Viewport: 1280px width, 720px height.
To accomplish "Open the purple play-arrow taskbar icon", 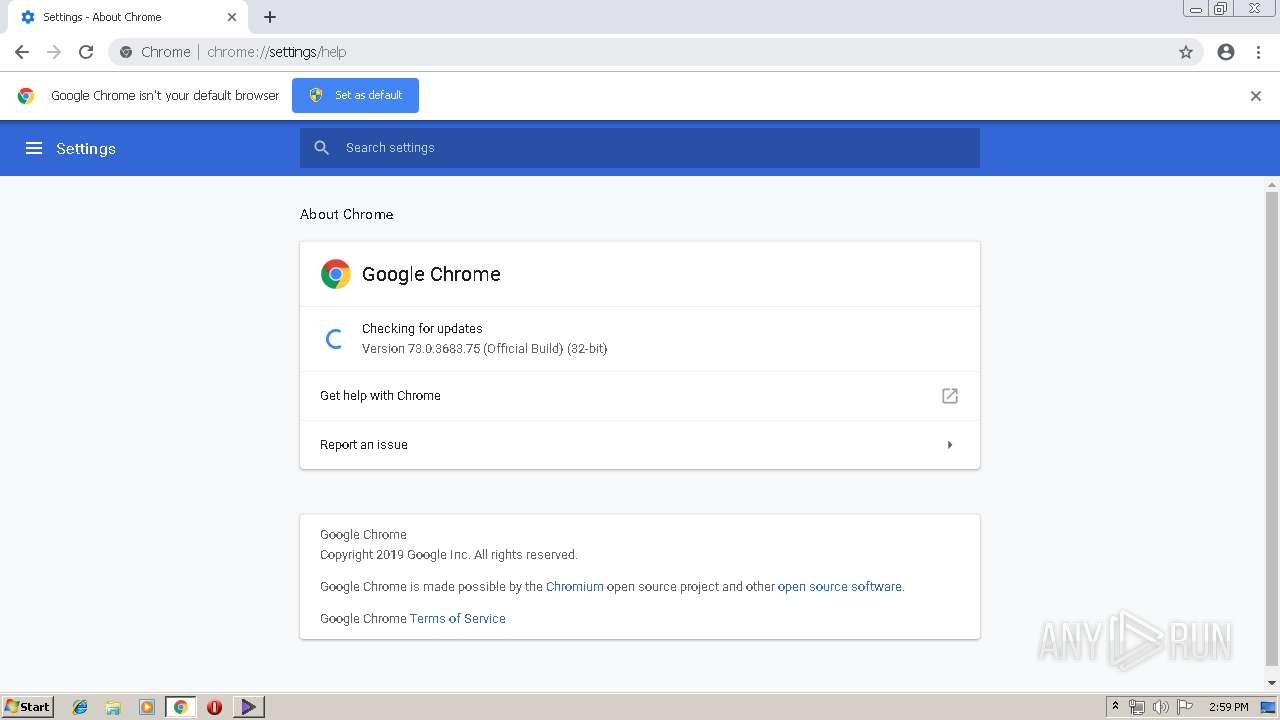I will (x=248, y=707).
